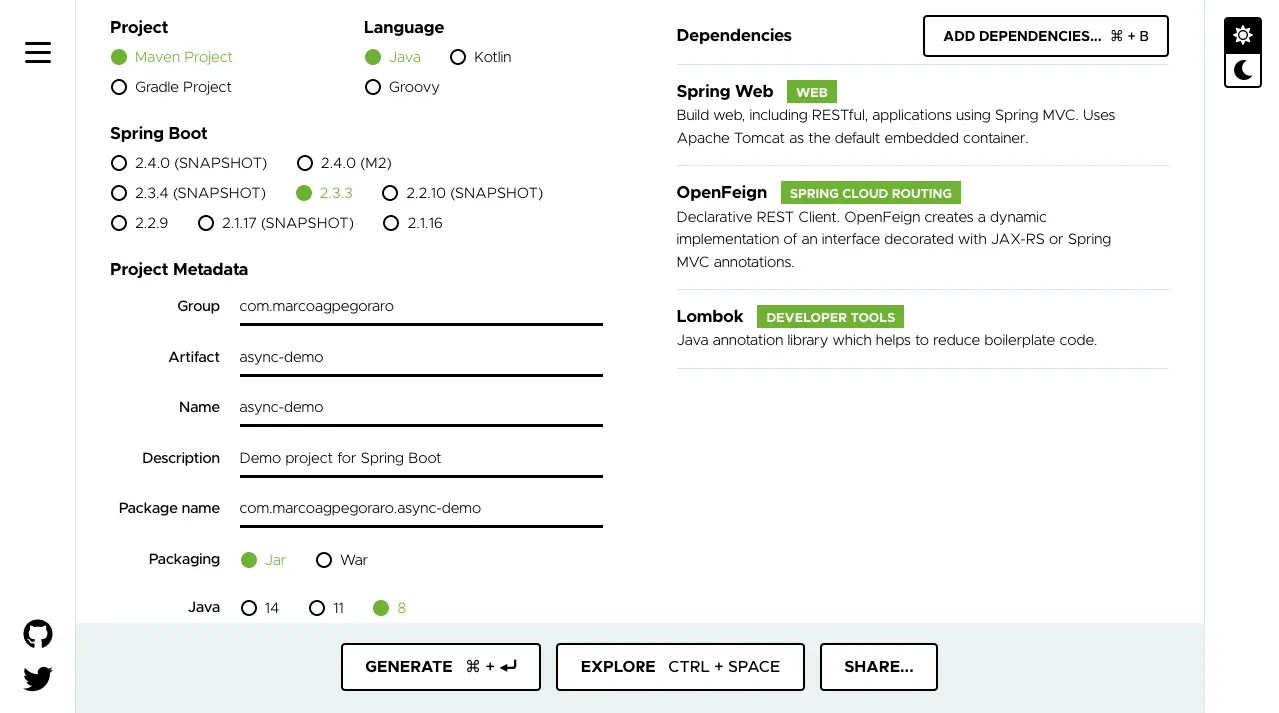This screenshot has width=1279, height=713.
Task: Choose War packaging option
Action: pyautogui.click(x=342, y=560)
